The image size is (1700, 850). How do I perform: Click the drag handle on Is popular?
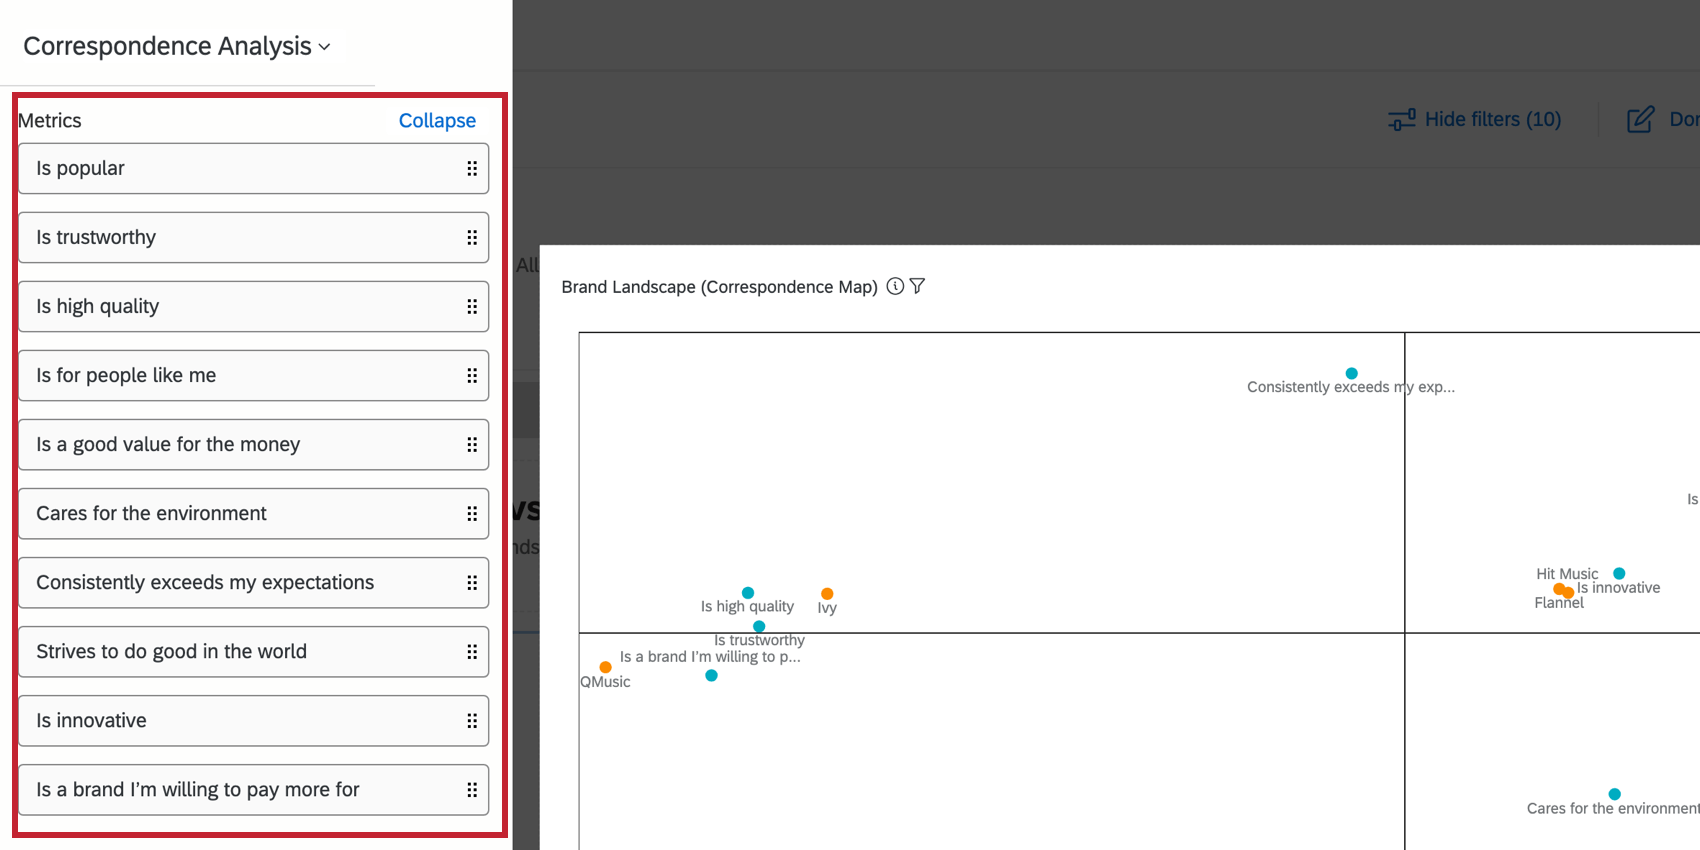pos(472,169)
